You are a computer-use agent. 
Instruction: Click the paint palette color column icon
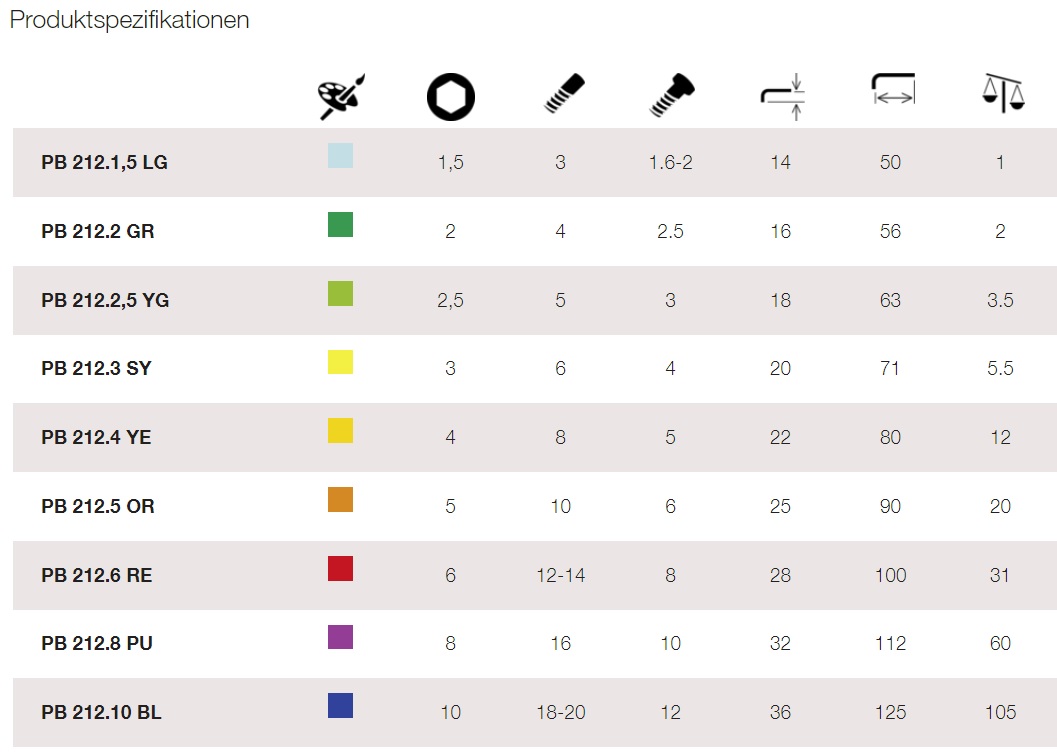(341, 97)
